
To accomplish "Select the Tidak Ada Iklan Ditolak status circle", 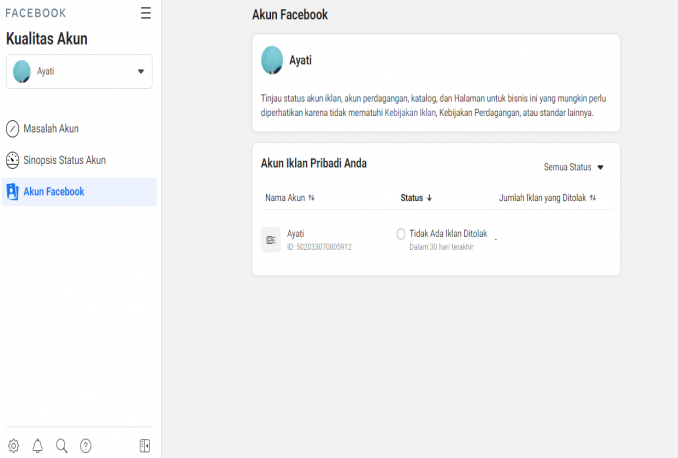I will pos(401,234).
